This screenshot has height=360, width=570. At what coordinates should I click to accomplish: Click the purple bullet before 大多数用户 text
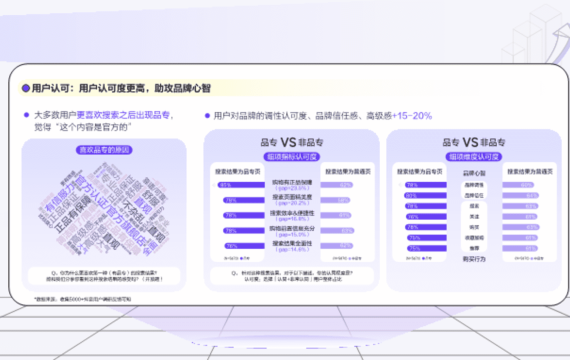26,115
